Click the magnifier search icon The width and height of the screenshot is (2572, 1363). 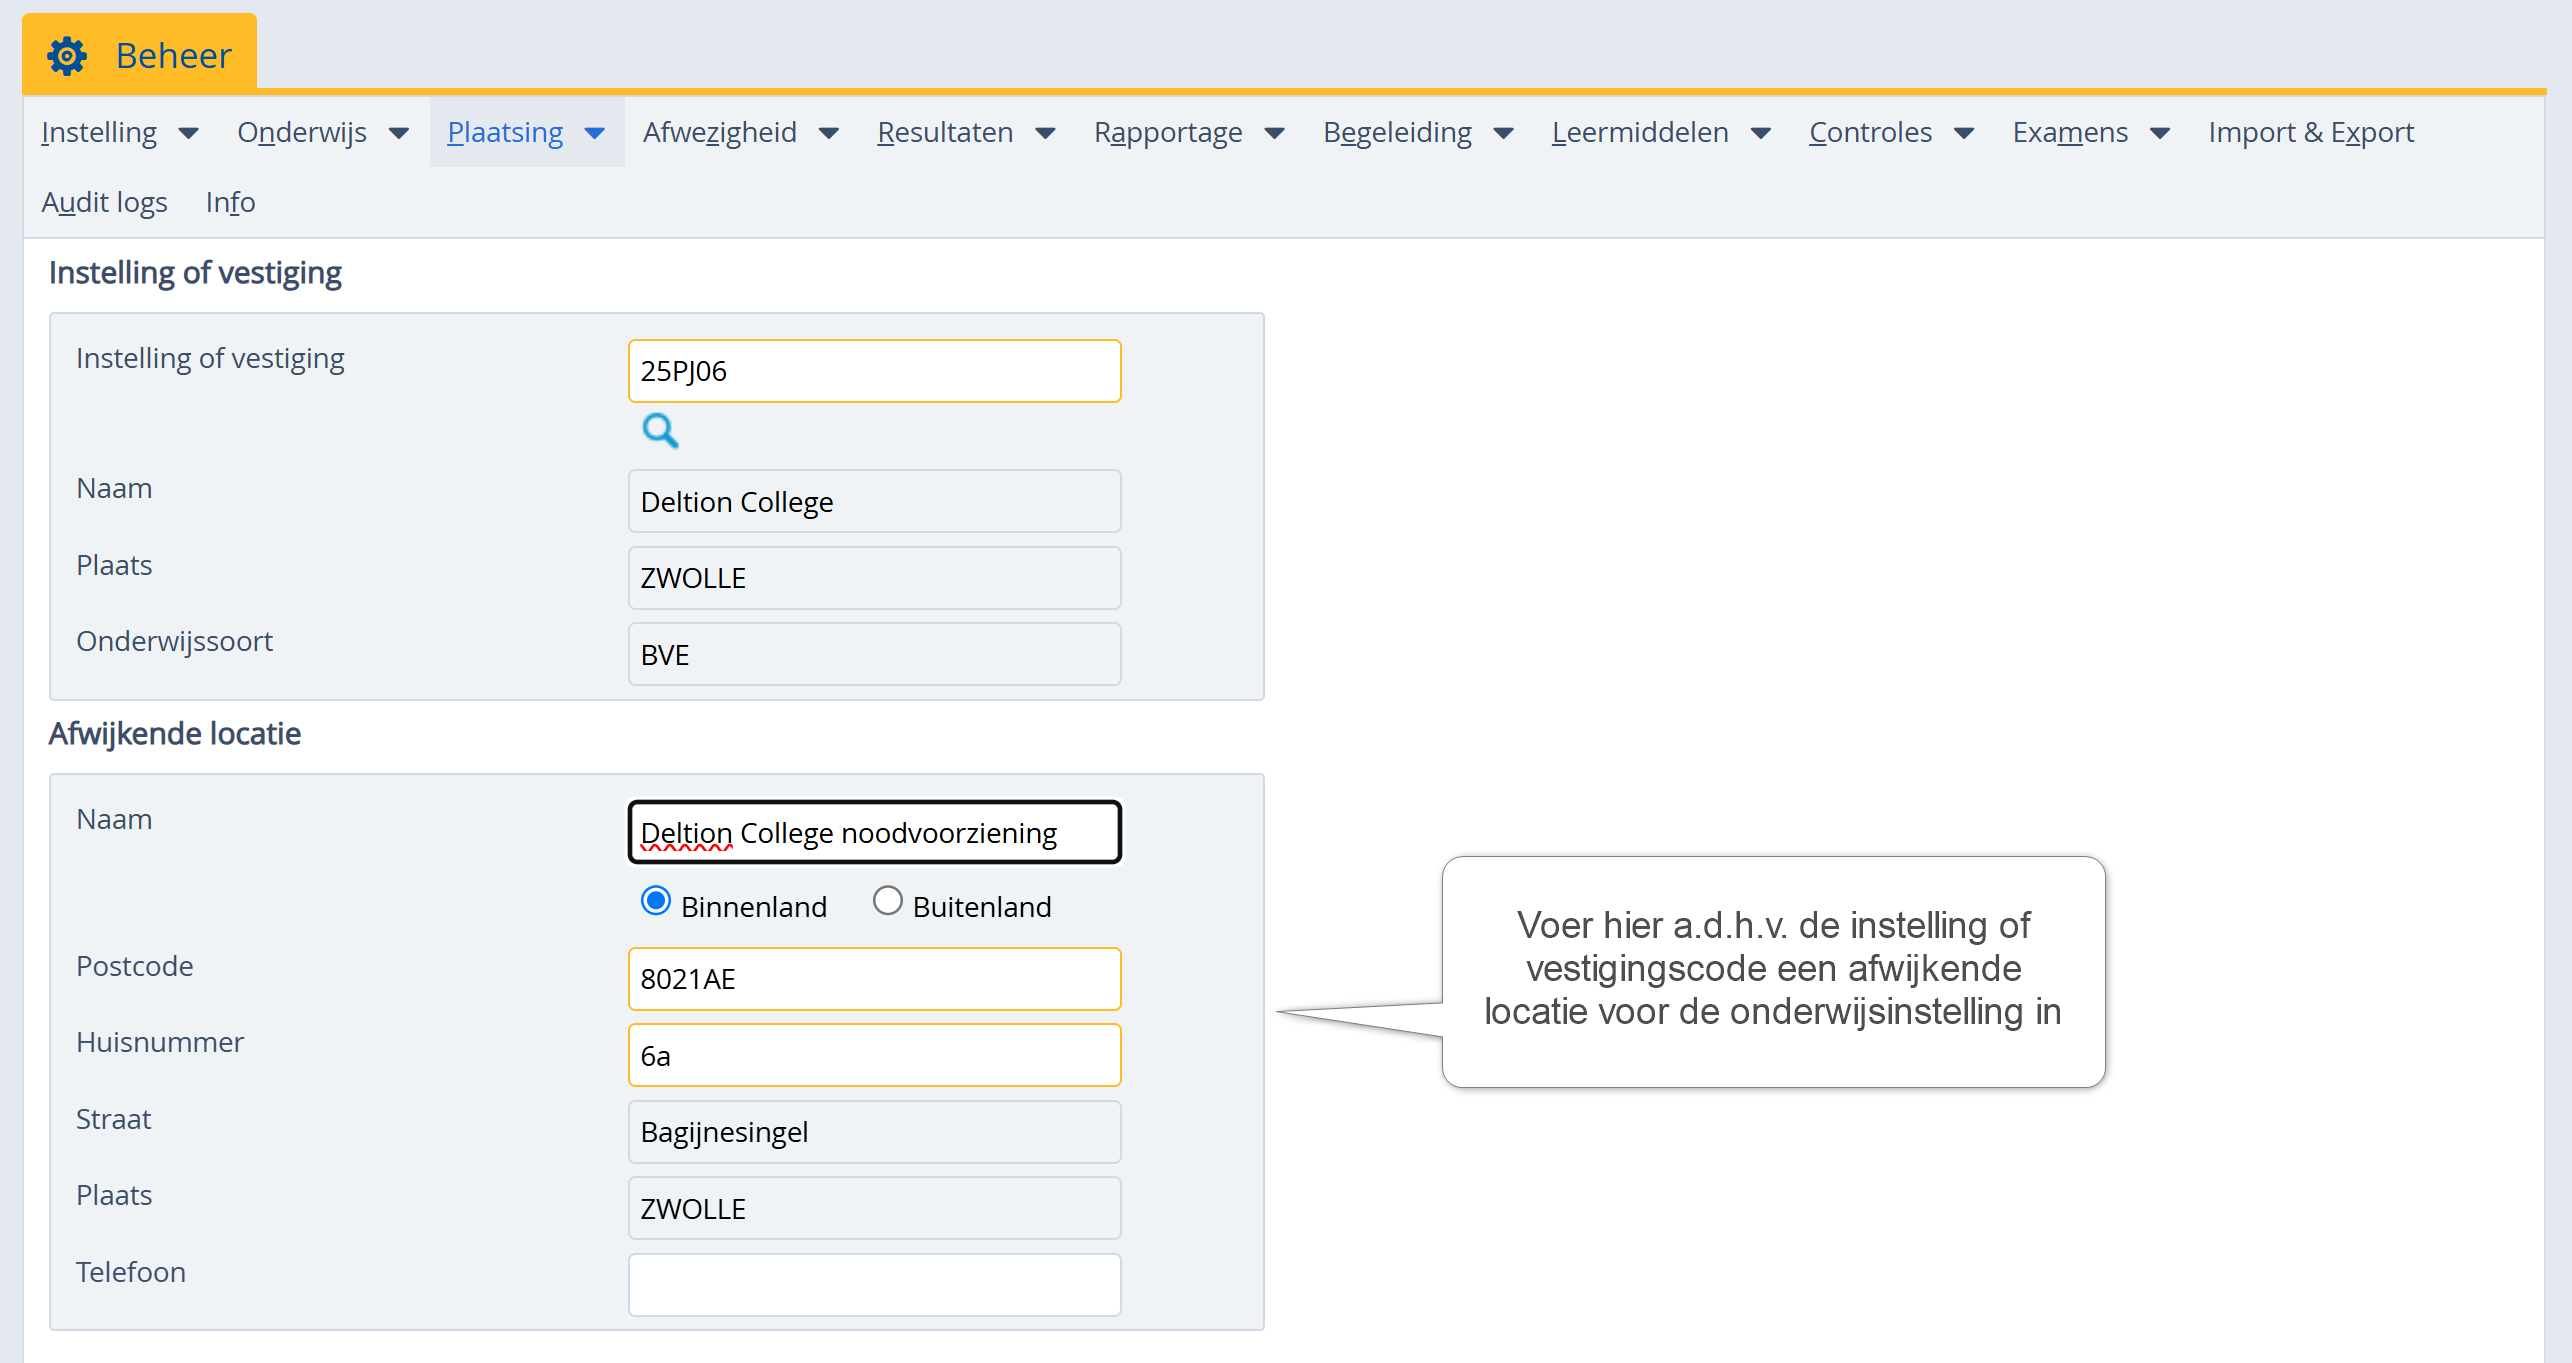[660, 431]
